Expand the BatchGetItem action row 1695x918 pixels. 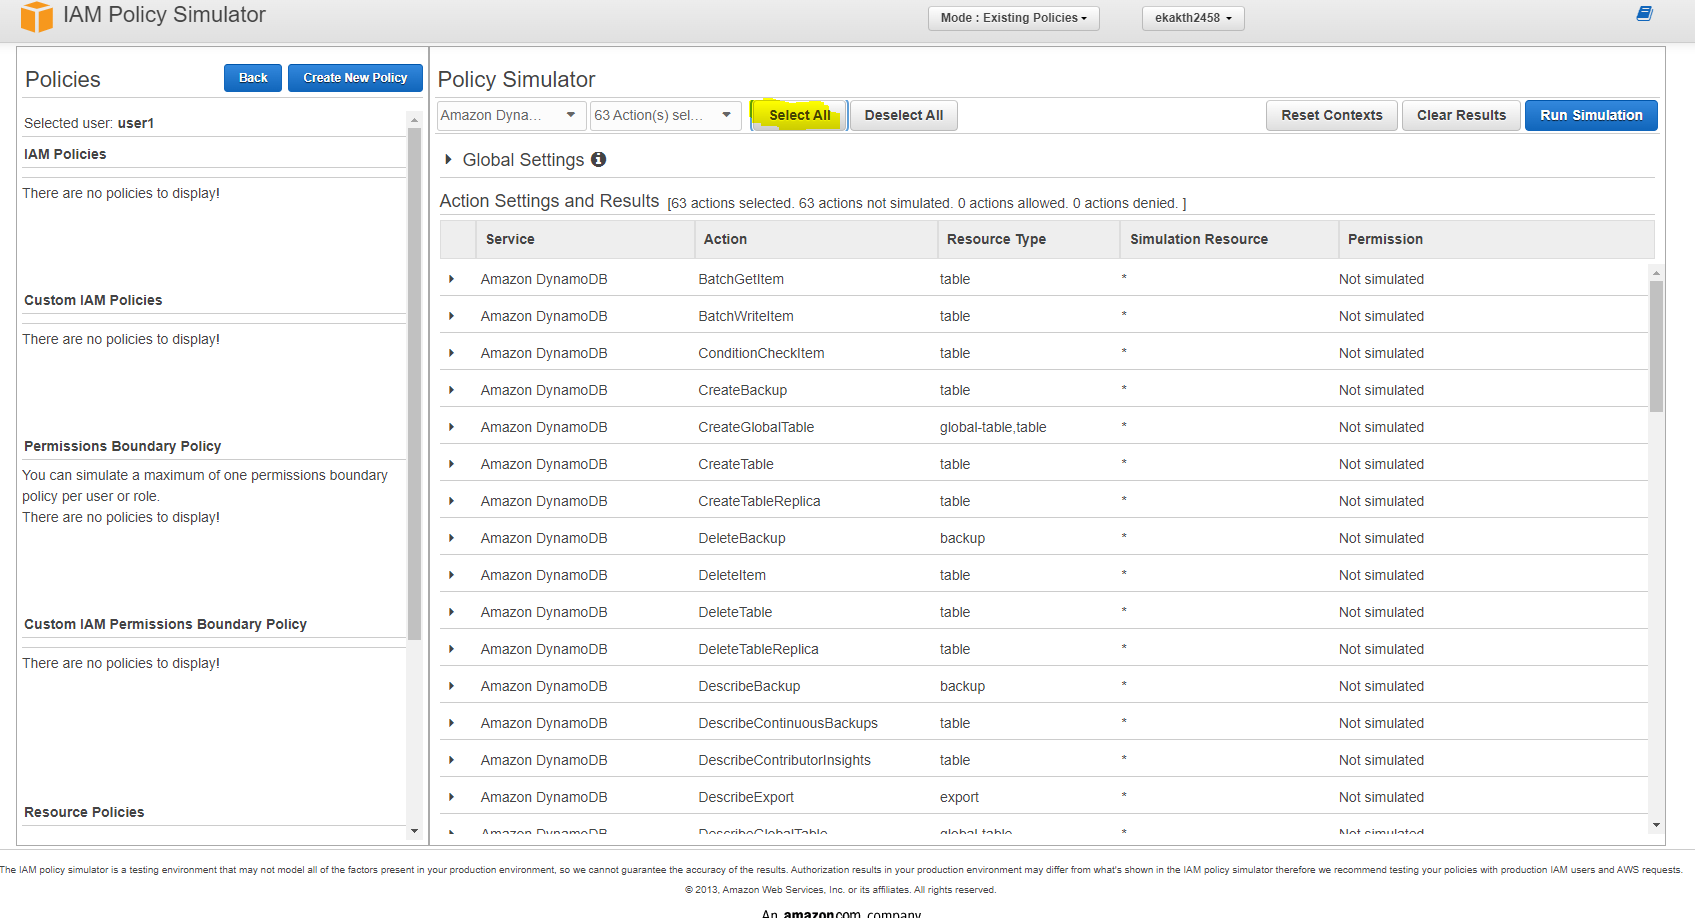(x=452, y=279)
